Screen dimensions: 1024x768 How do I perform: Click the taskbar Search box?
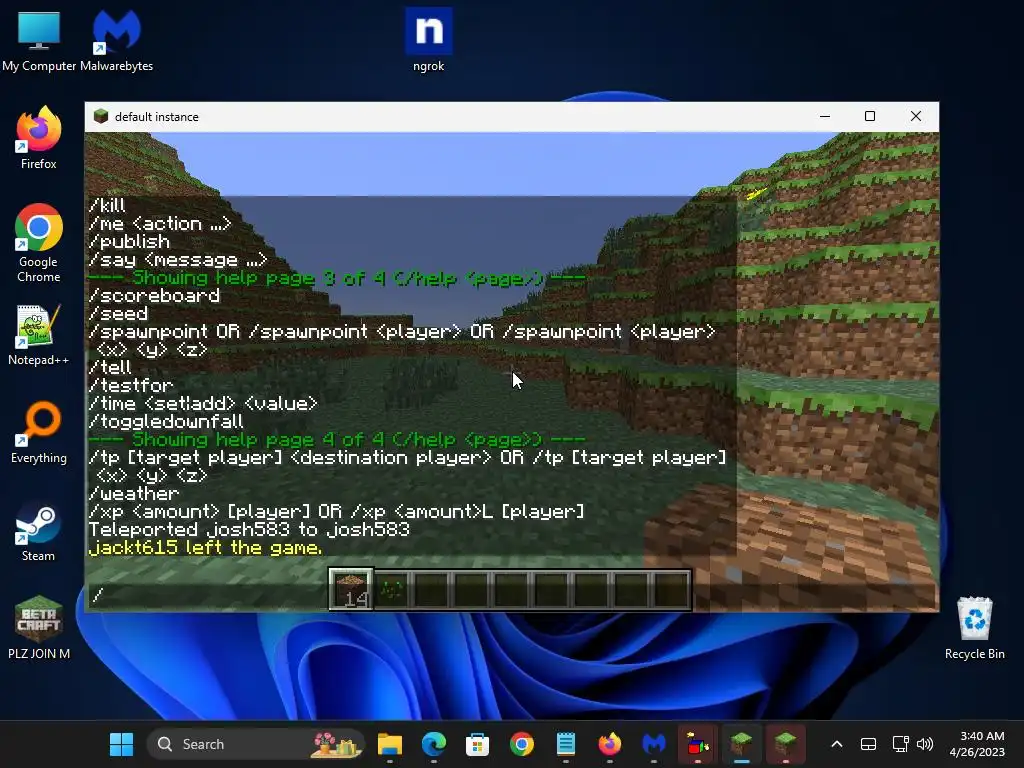pos(255,744)
